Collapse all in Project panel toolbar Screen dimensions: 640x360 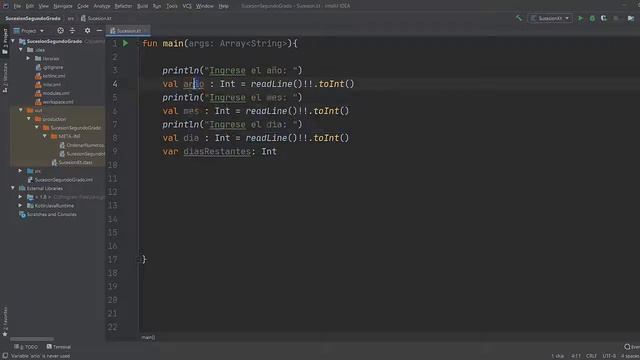click(72, 31)
